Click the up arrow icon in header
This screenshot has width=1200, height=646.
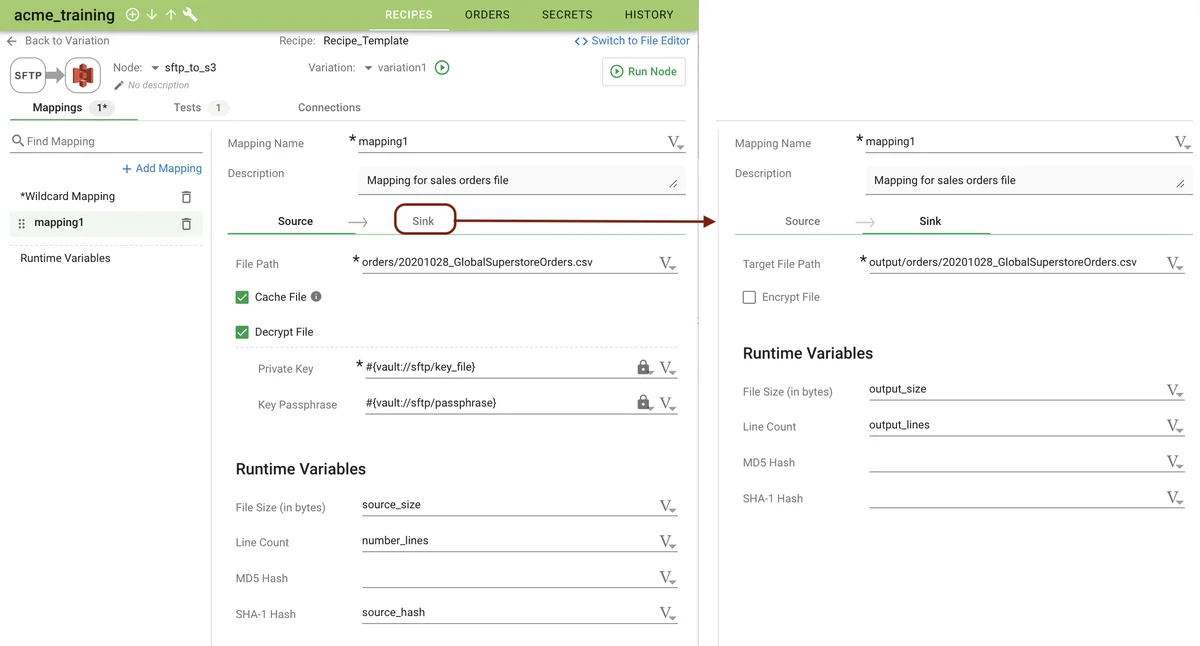point(171,15)
